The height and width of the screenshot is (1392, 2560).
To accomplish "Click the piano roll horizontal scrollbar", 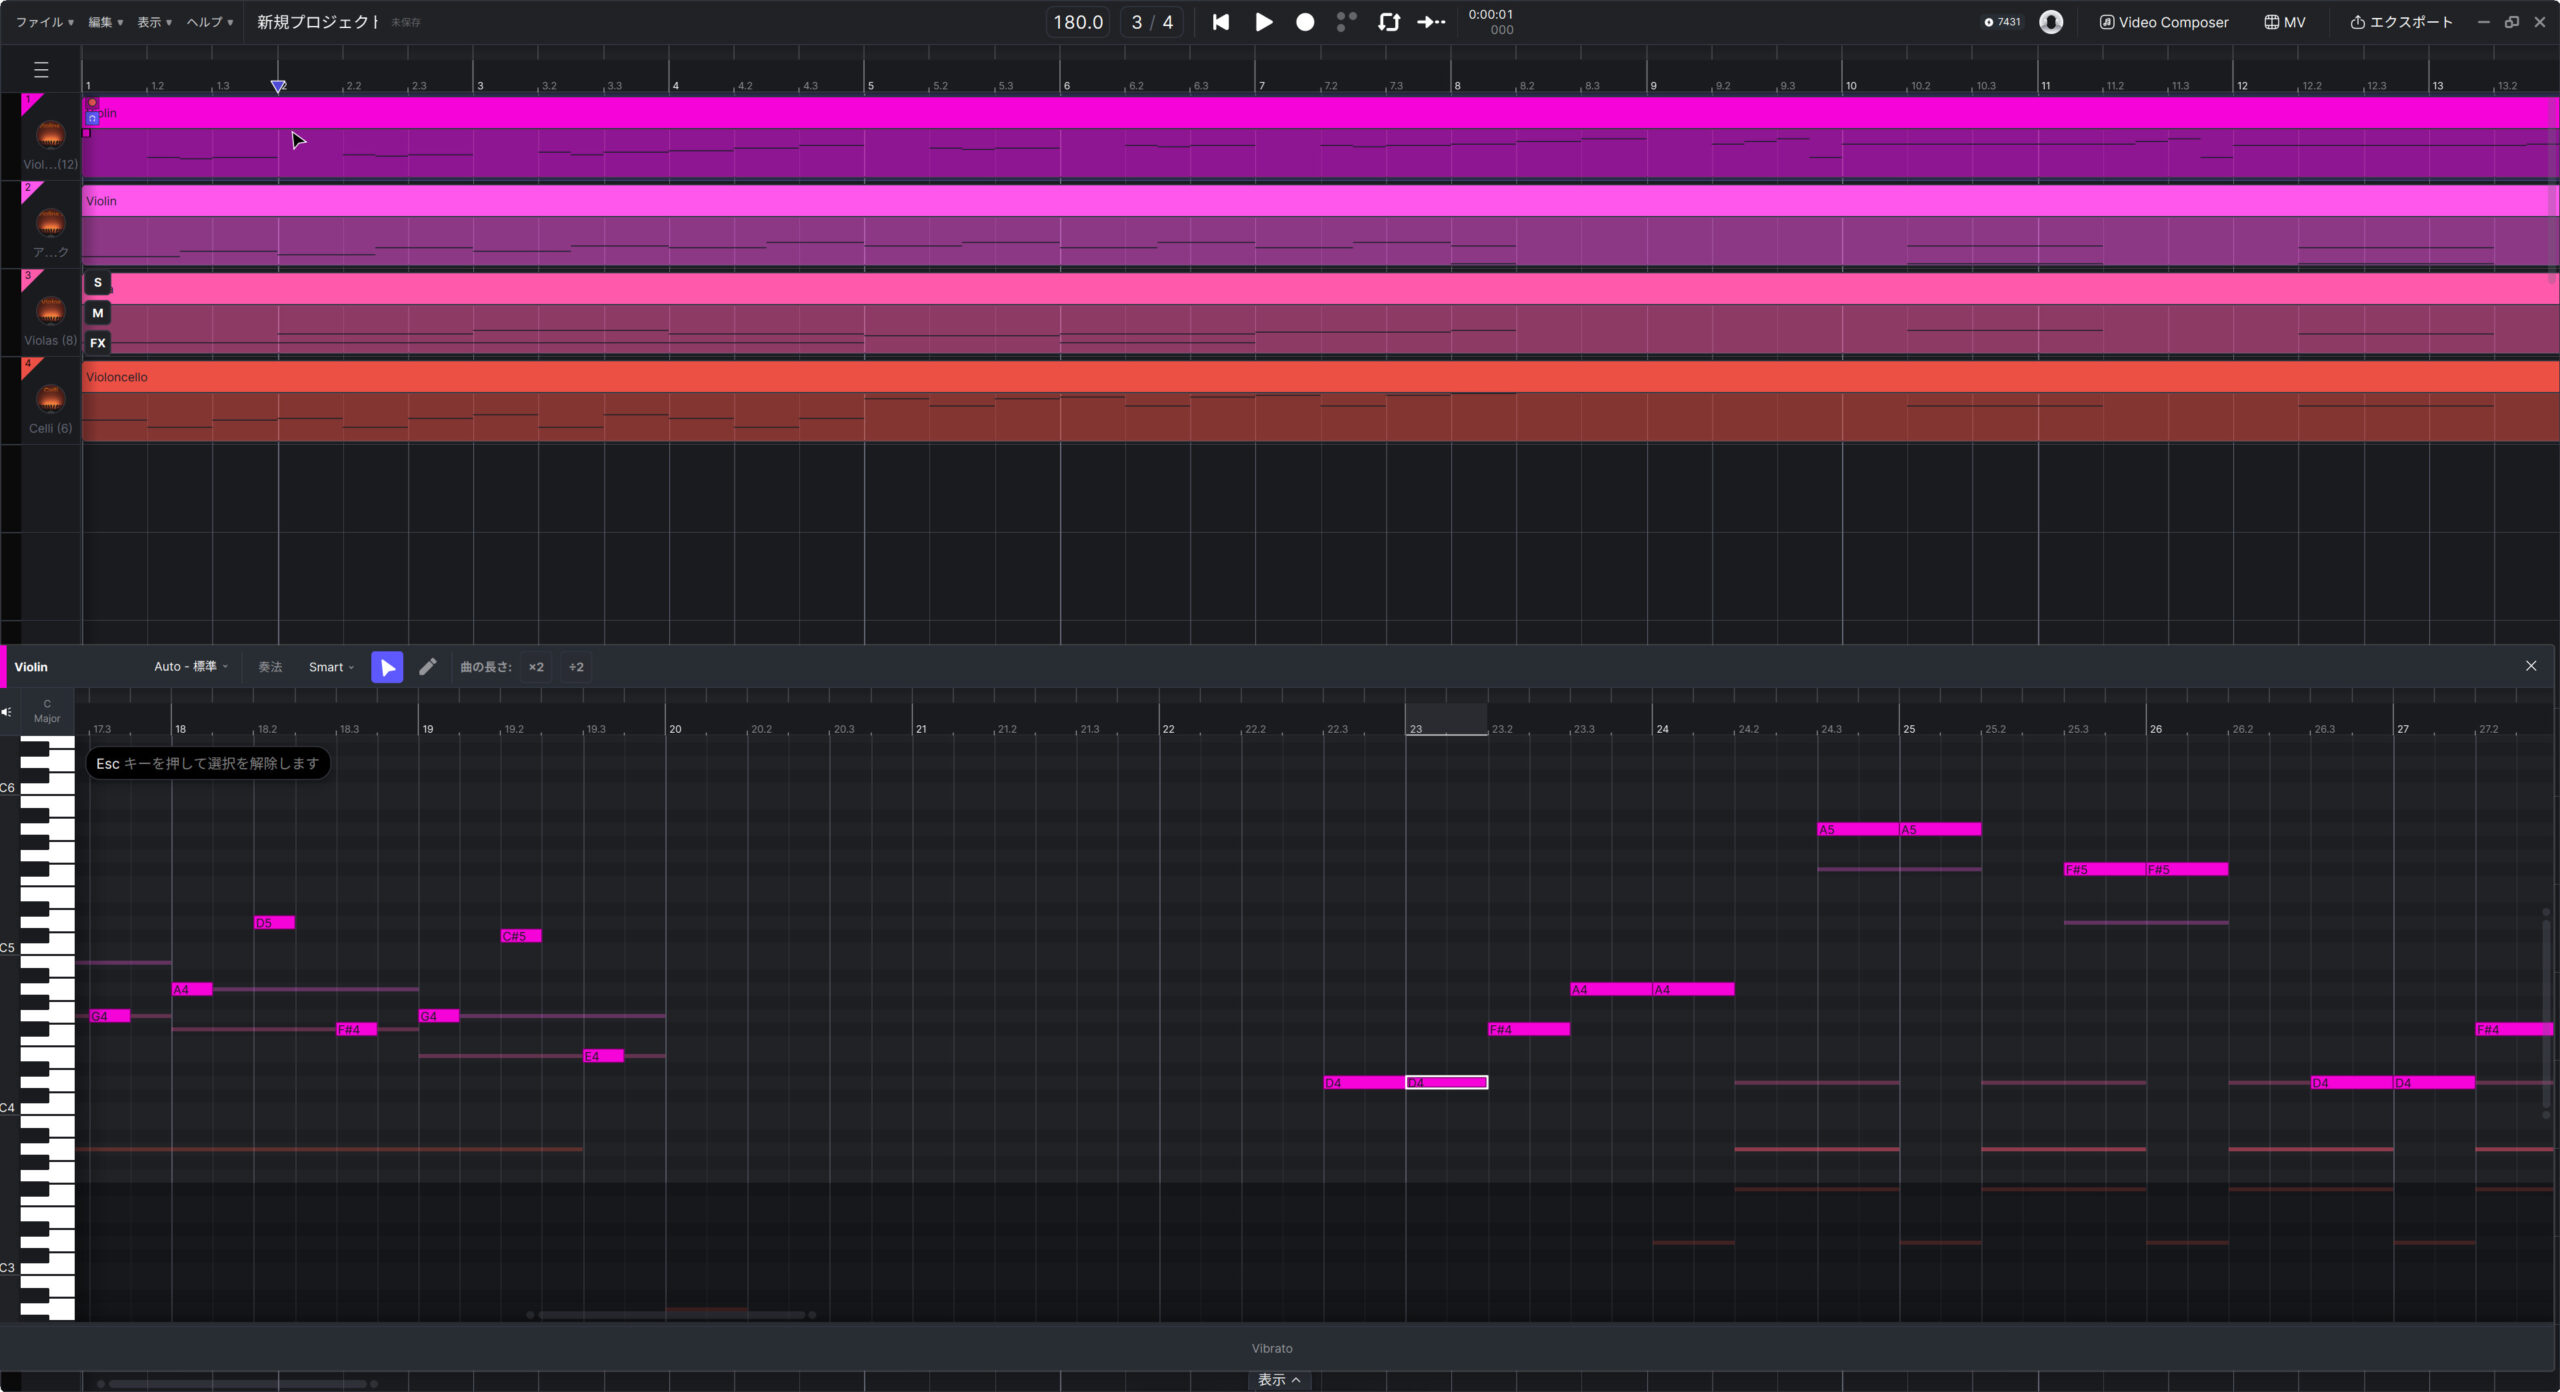I will click(671, 1315).
